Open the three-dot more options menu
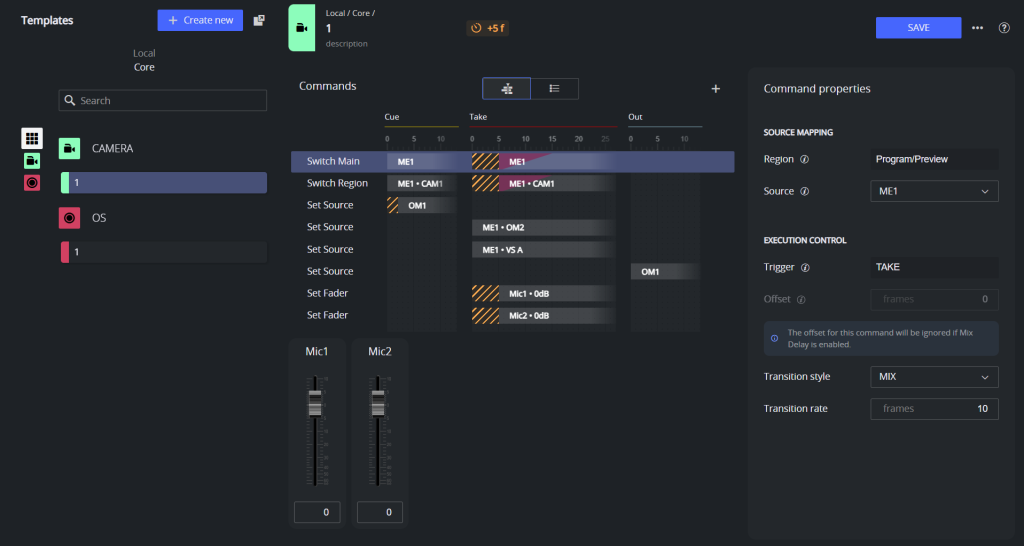The height and width of the screenshot is (546, 1024). (977, 28)
